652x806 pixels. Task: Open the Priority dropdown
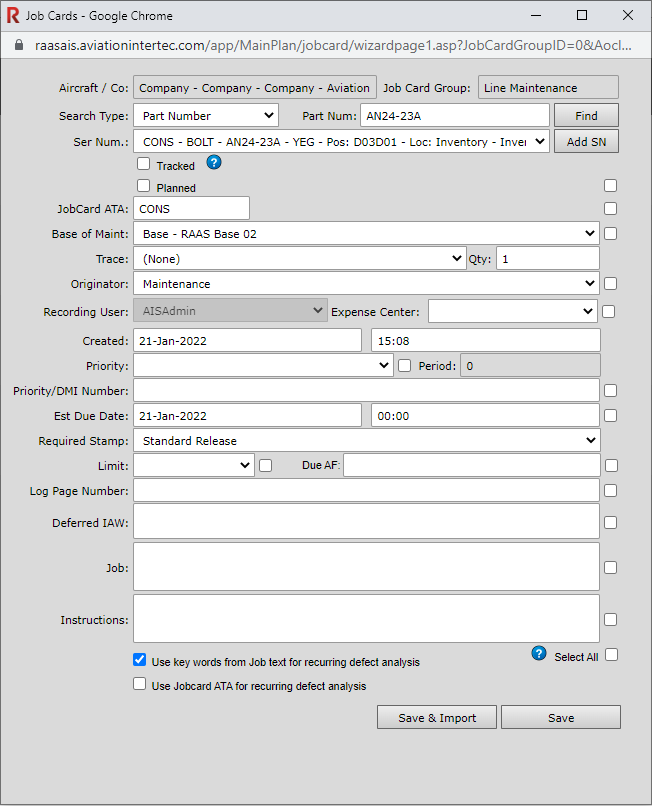coord(263,366)
